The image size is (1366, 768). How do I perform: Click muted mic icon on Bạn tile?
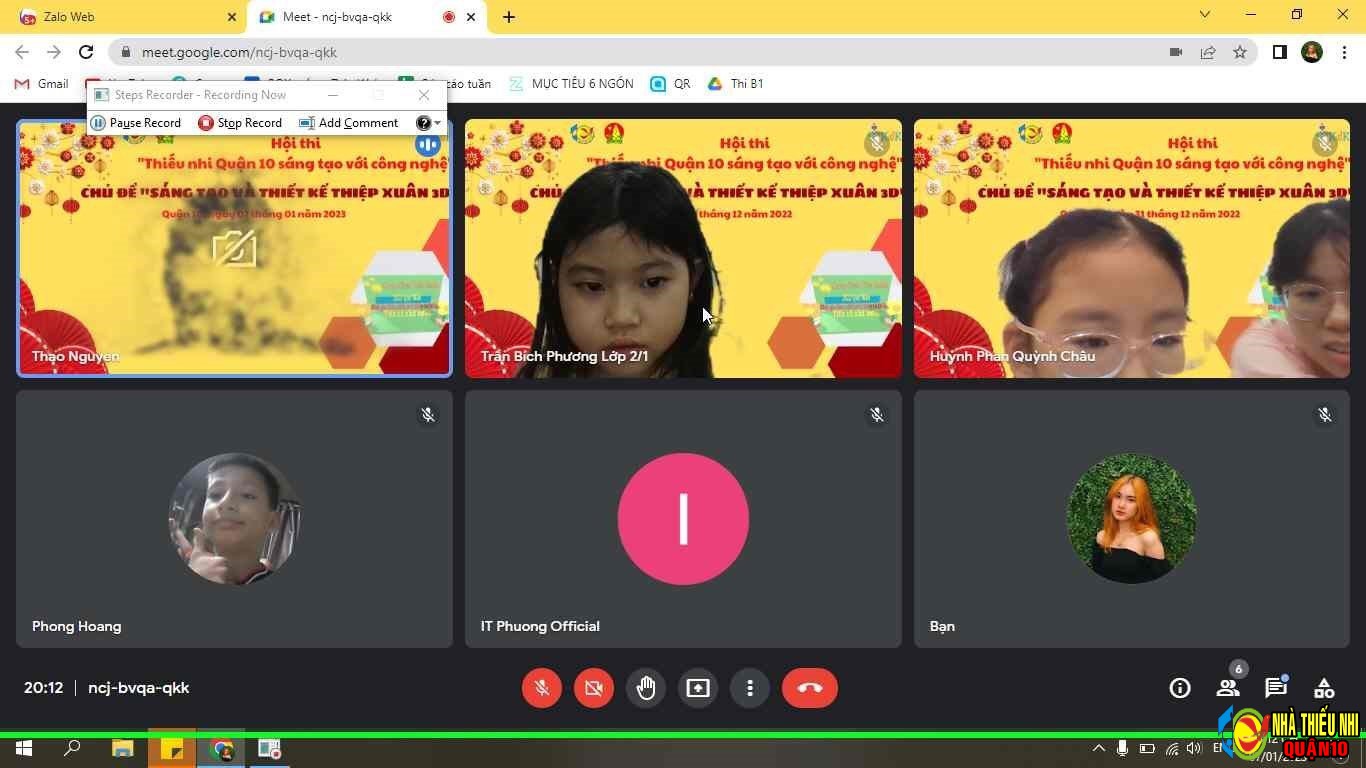point(1325,414)
